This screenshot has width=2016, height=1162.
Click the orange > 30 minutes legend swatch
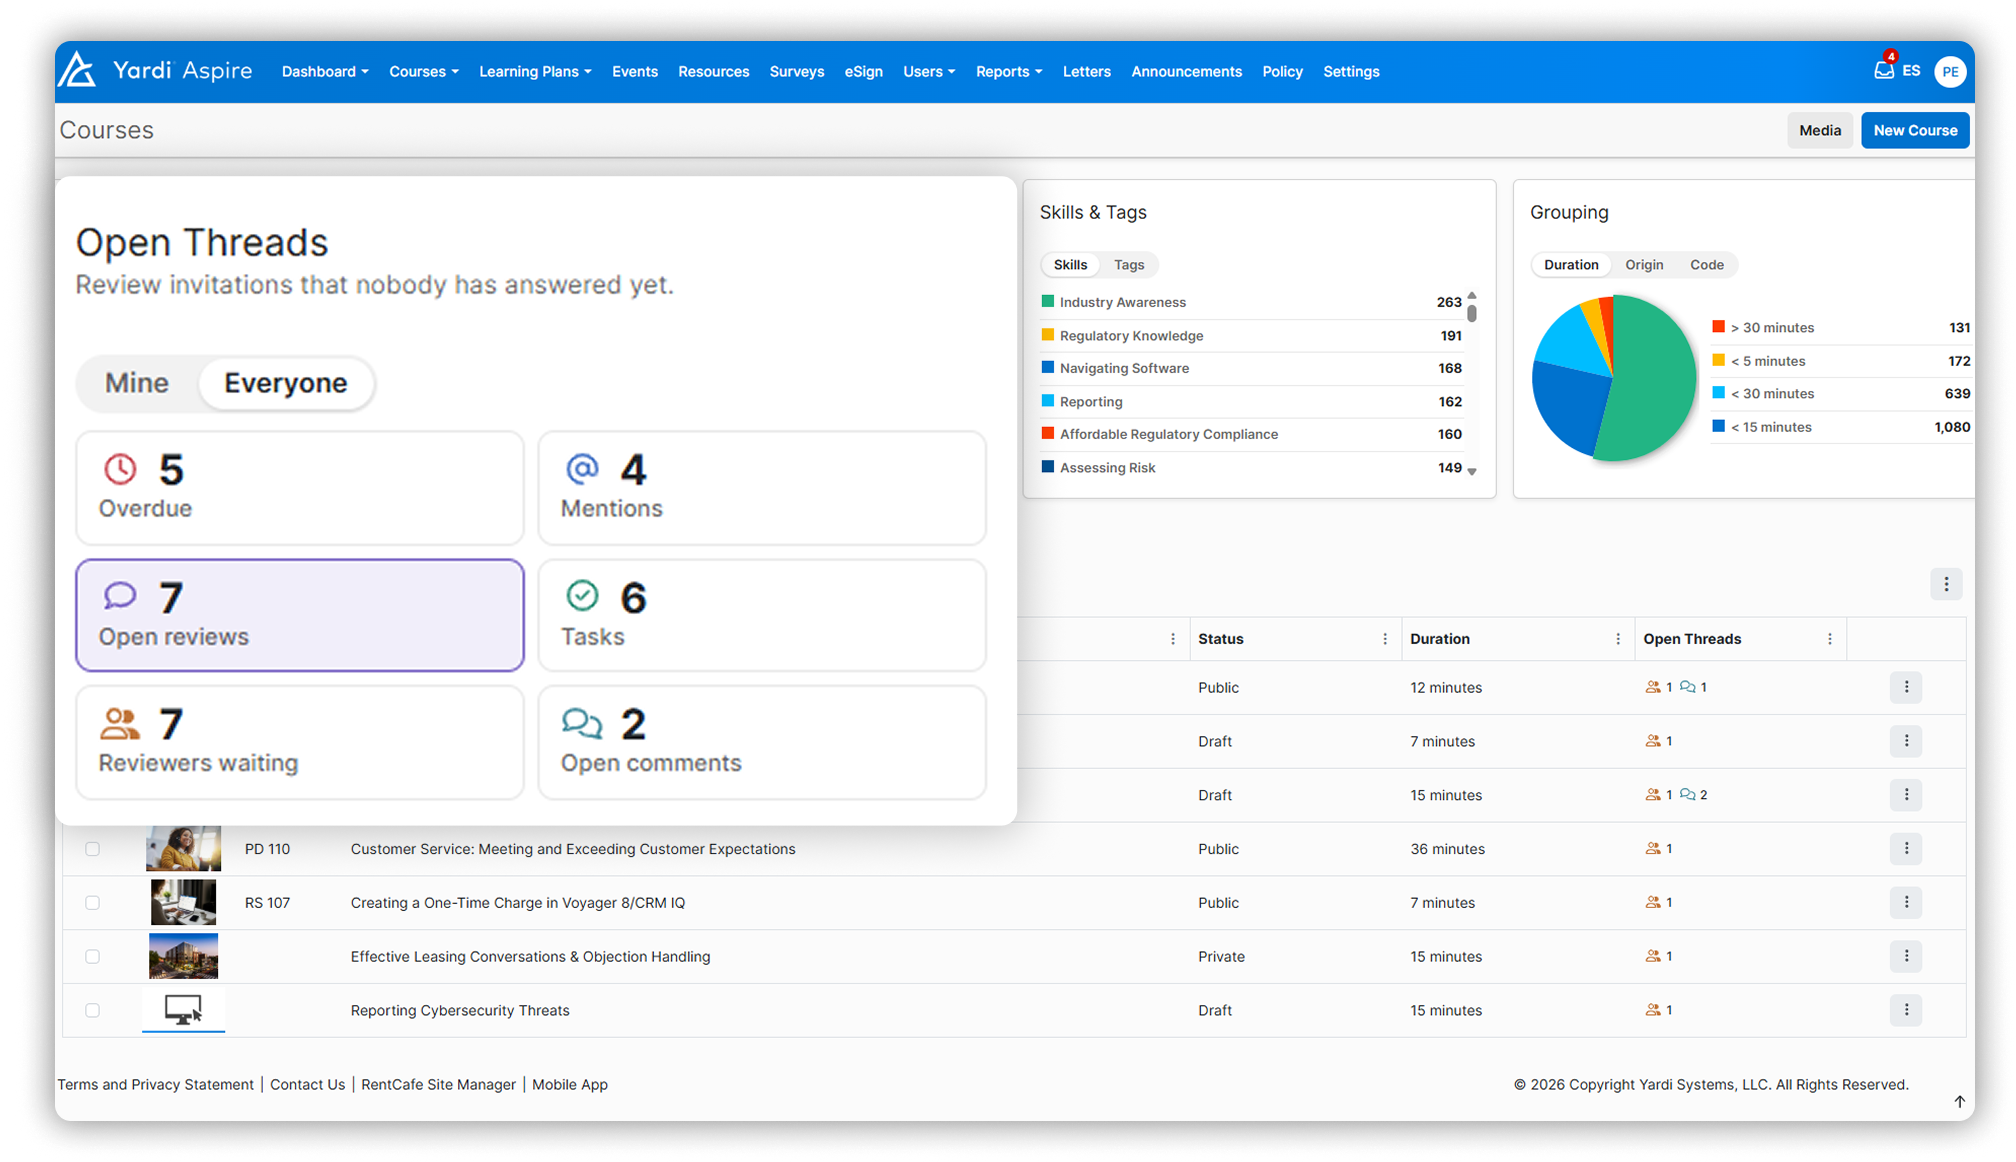point(1718,327)
